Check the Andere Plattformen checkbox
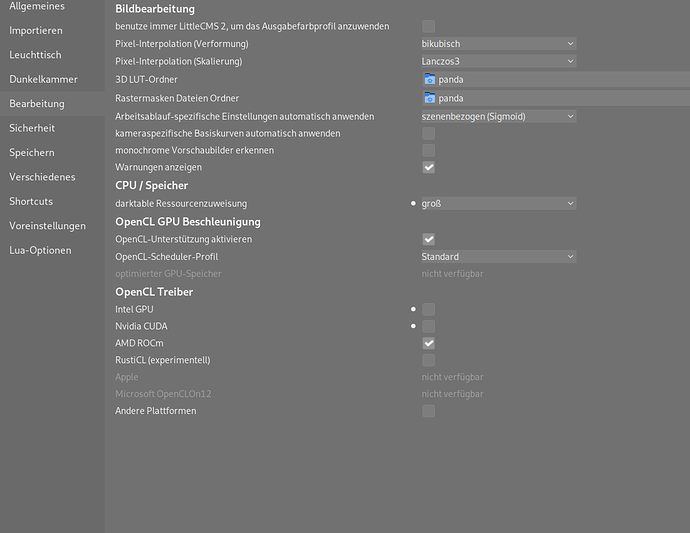Screen dimensions: 690x533 coord(429,411)
